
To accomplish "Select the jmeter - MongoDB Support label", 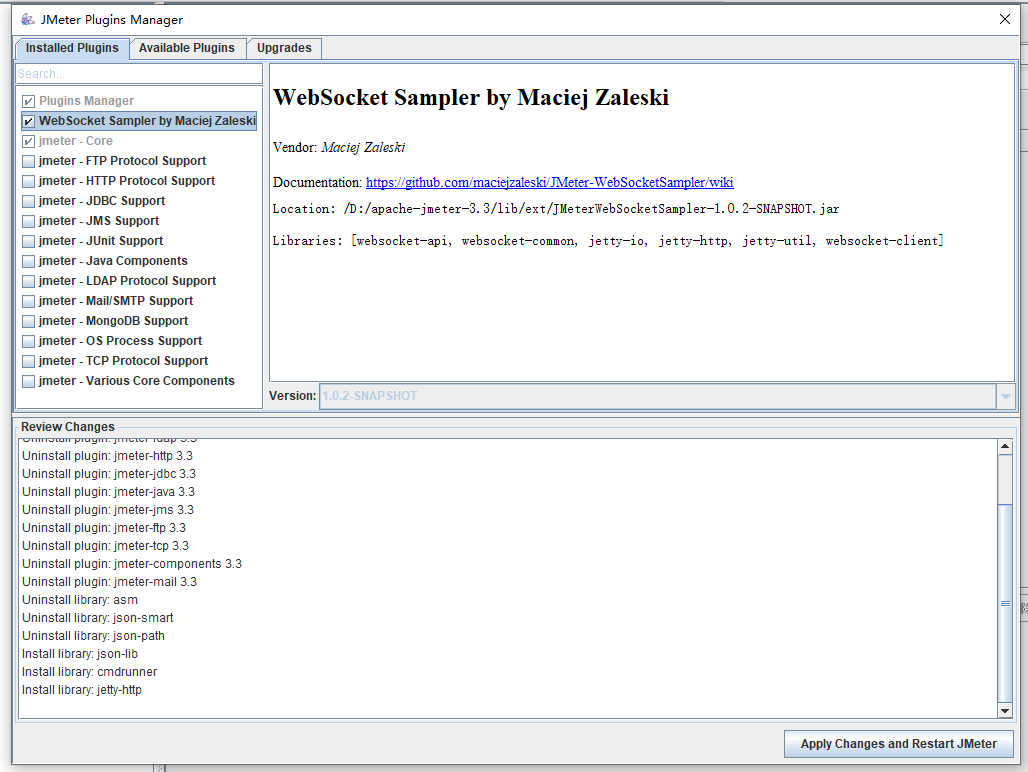I will click(x=113, y=320).
